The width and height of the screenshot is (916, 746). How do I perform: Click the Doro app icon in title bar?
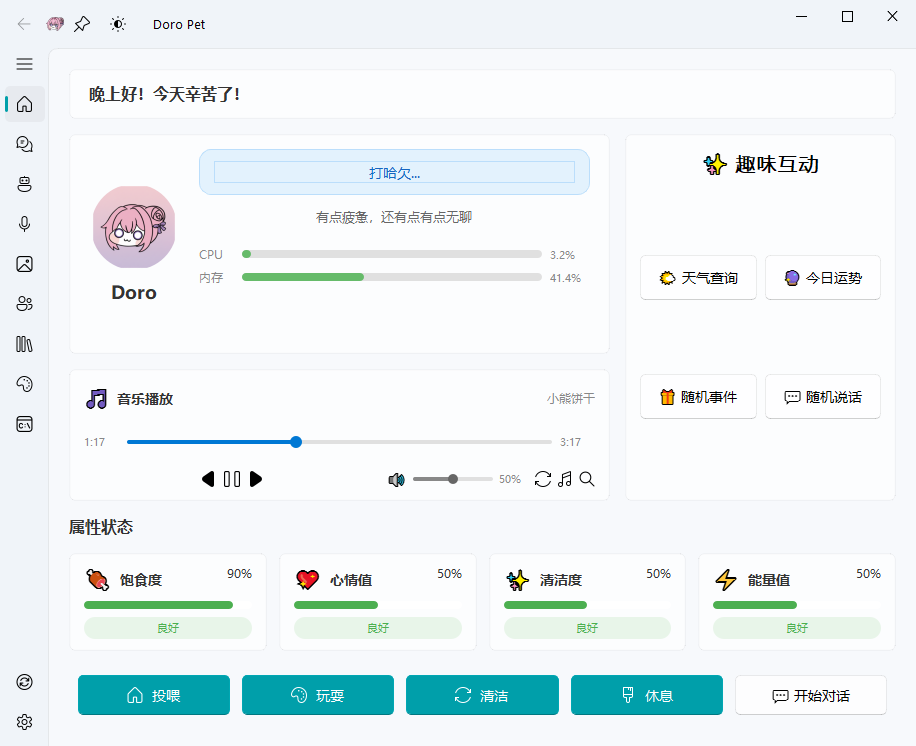click(55, 24)
